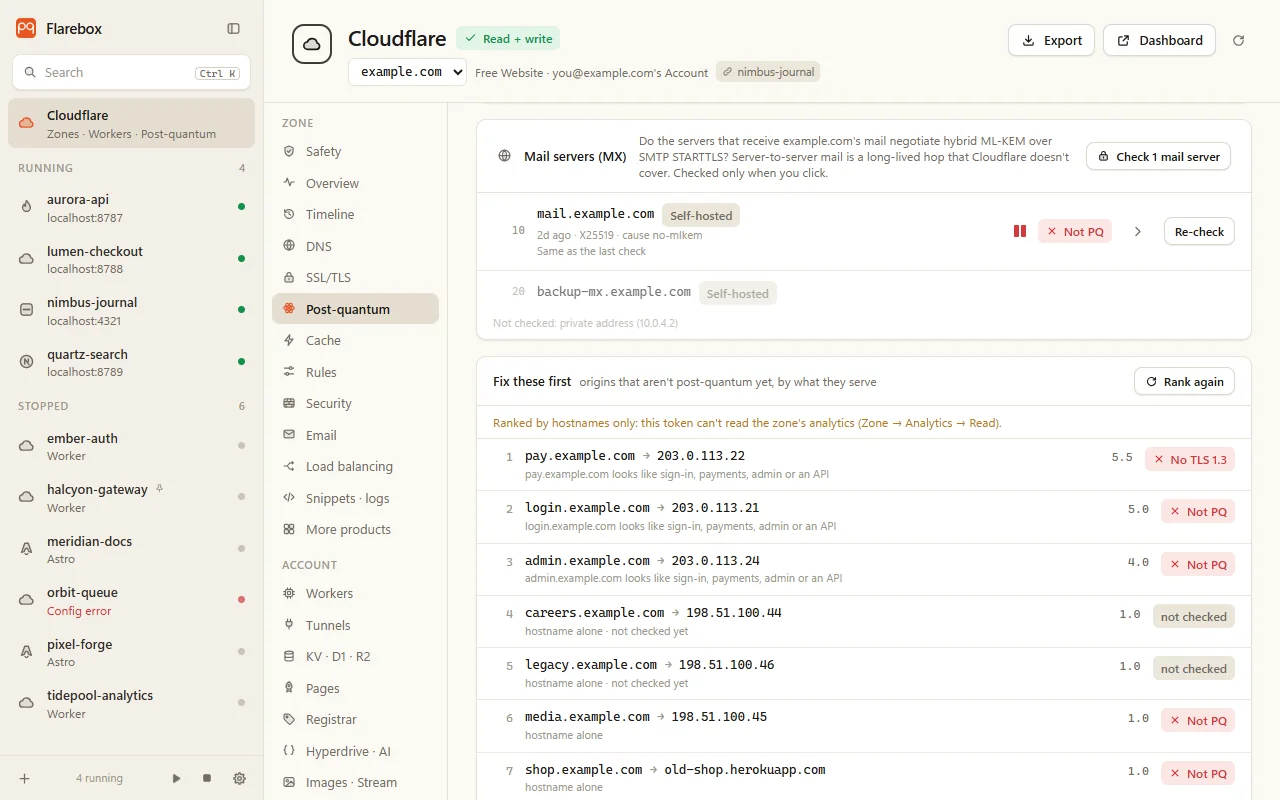Viewport: 1280px width, 800px height.
Task: Select the lumen-checkout project
Action: tap(131, 259)
